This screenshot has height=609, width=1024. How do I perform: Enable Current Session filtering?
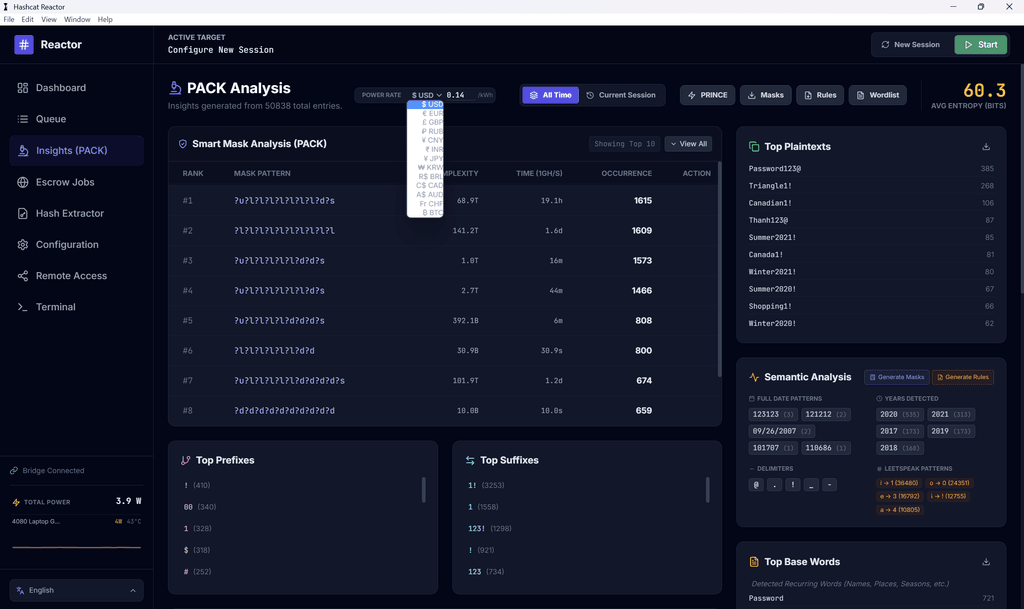click(621, 94)
